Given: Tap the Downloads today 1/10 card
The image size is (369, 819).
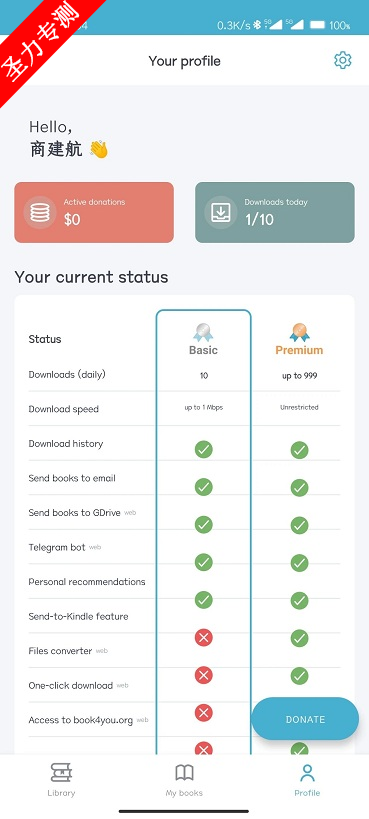Looking at the screenshot, I should (x=275, y=213).
